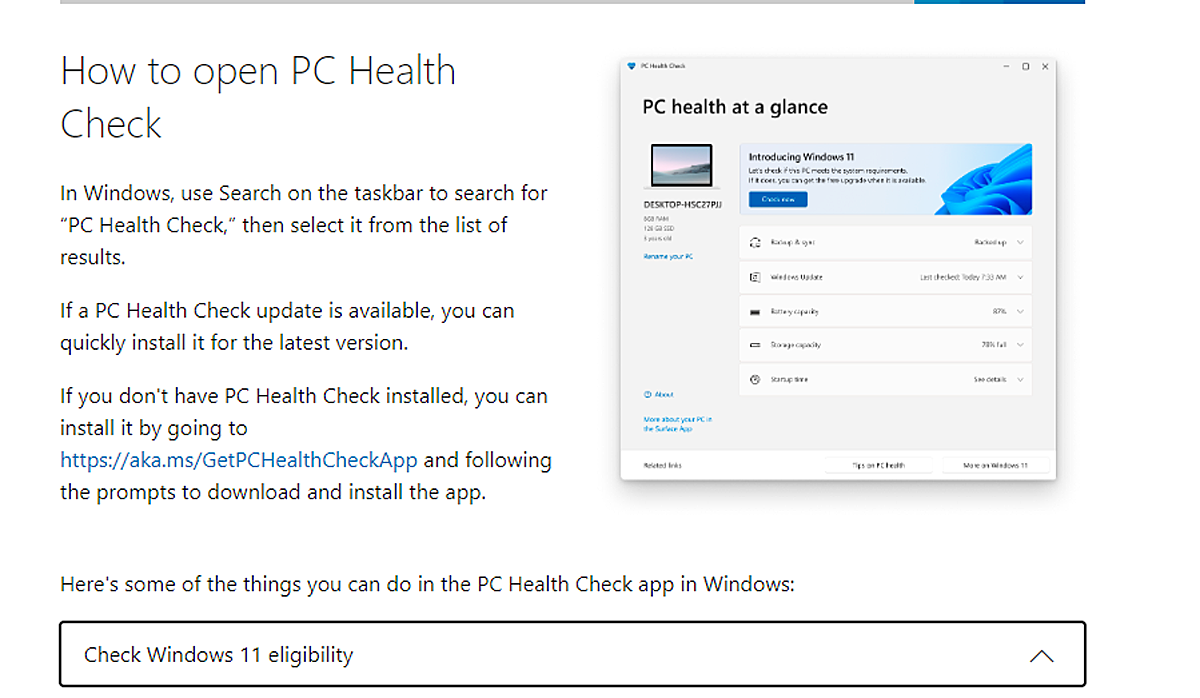Expand the Storage capacity section
The width and height of the screenshot is (1200, 698).
click(x=1019, y=345)
